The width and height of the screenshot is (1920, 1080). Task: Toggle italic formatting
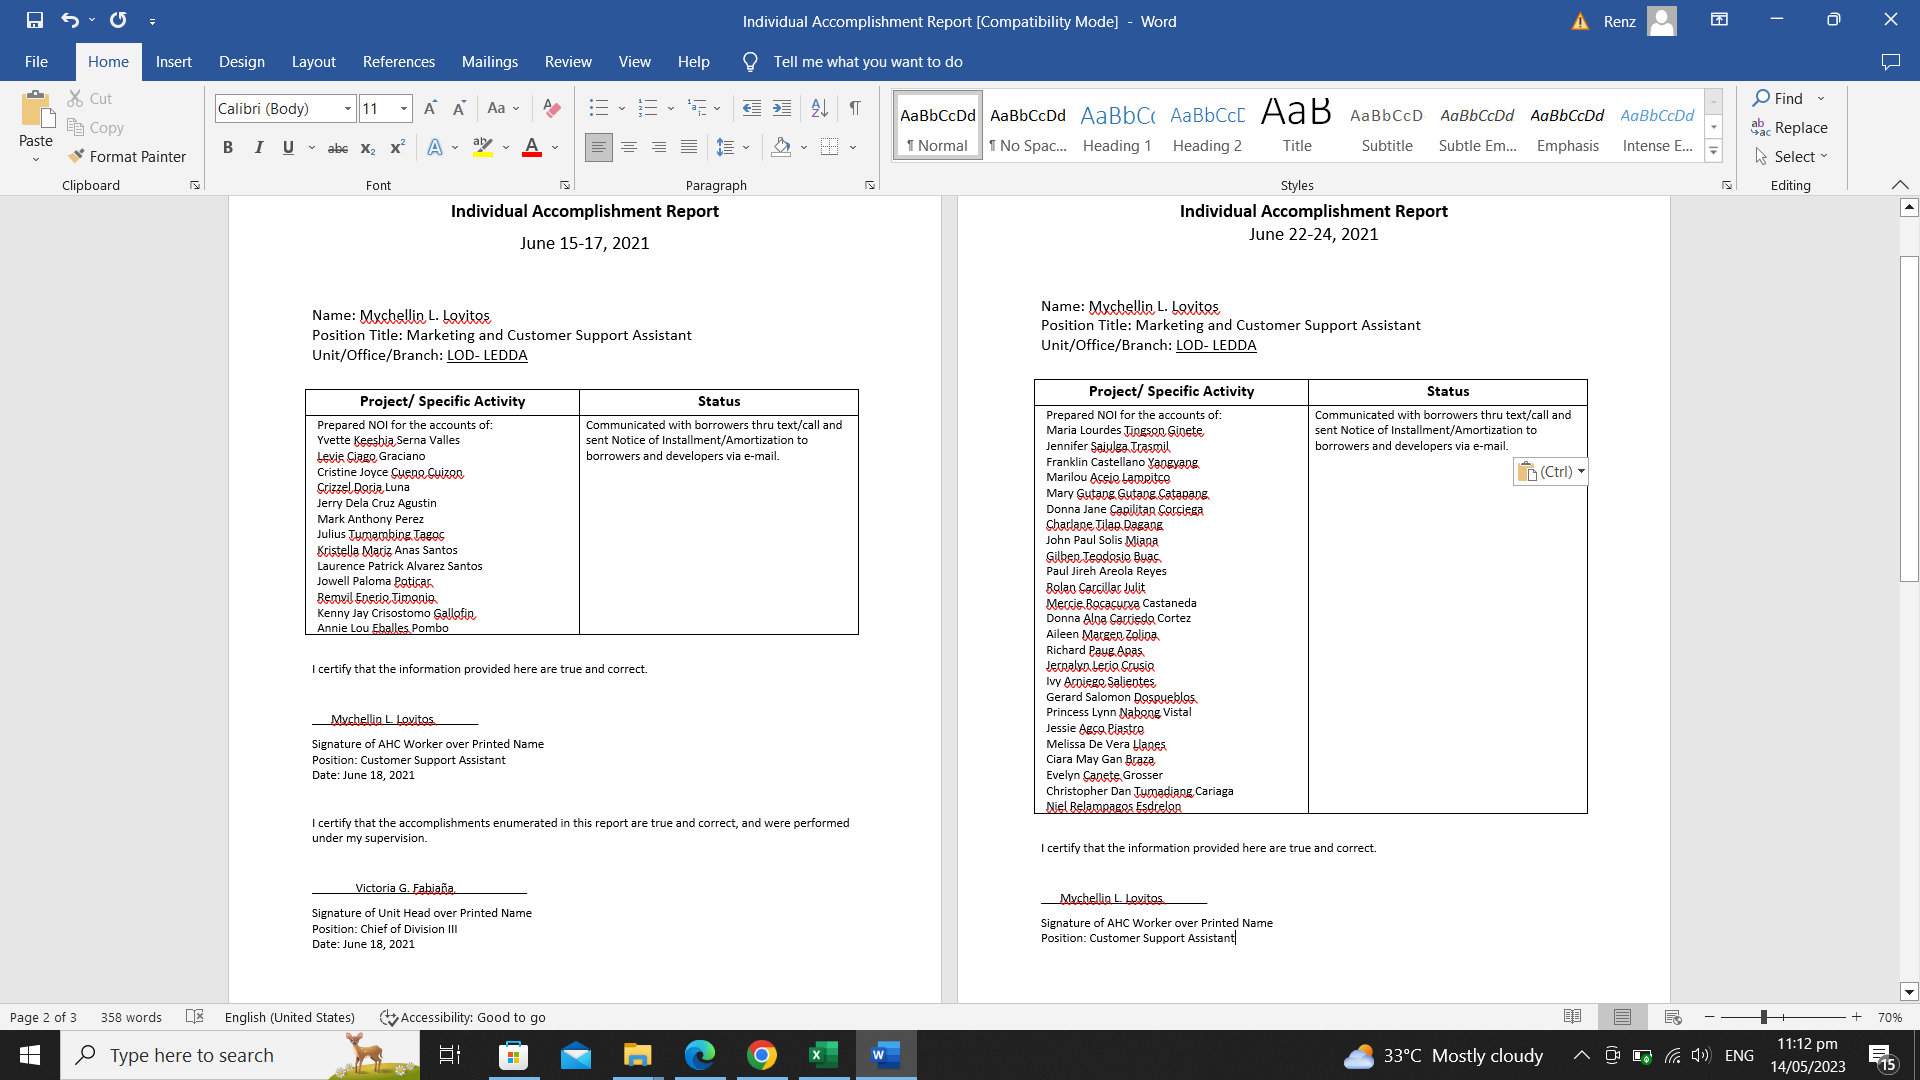(258, 147)
